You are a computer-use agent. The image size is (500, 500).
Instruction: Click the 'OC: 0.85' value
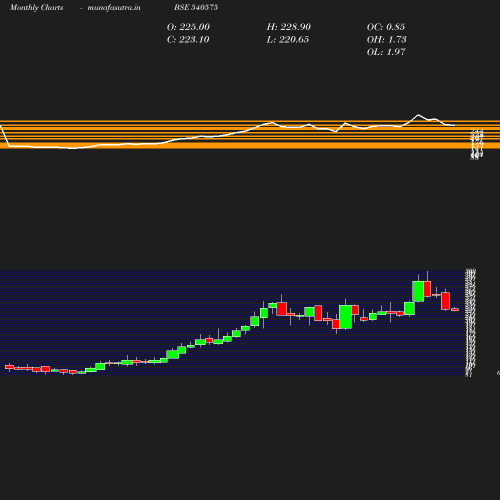point(386,27)
